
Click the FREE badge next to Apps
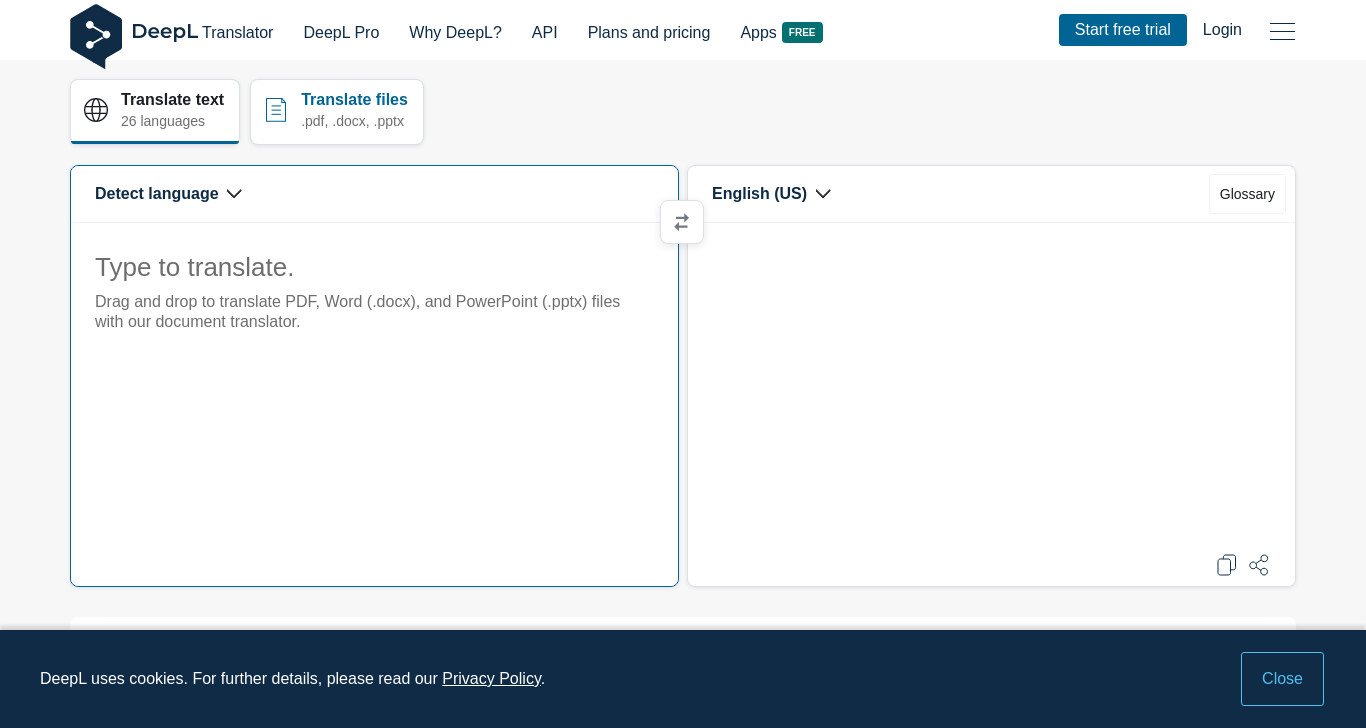(x=802, y=32)
